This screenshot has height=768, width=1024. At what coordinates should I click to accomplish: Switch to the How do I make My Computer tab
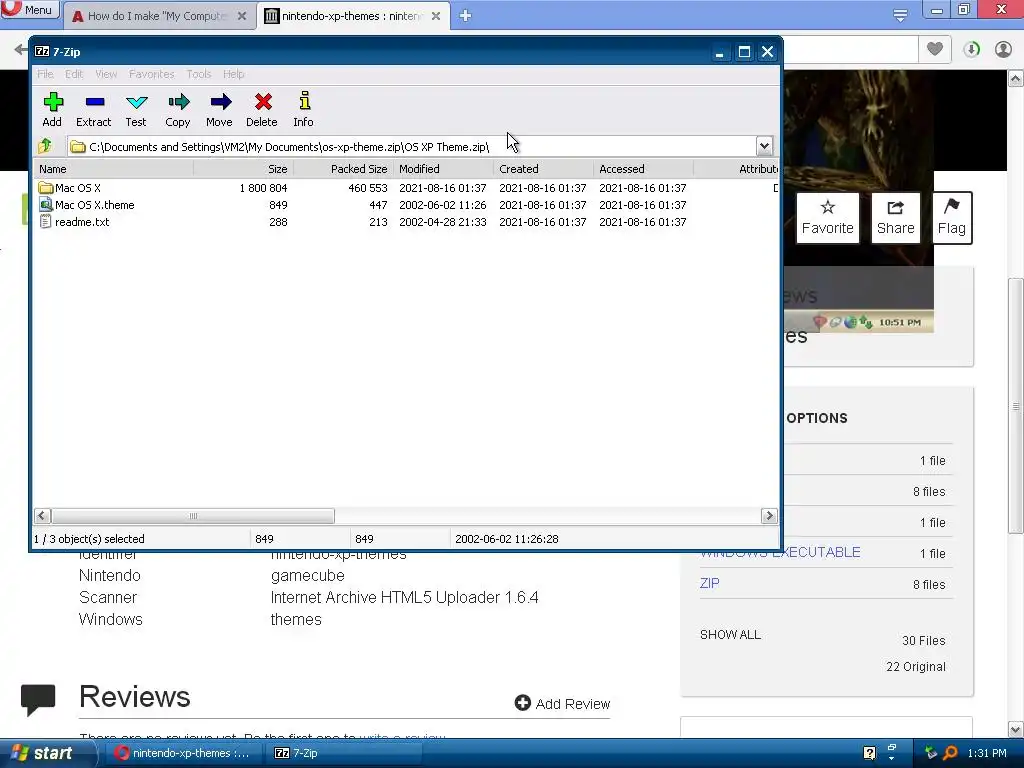click(x=157, y=16)
